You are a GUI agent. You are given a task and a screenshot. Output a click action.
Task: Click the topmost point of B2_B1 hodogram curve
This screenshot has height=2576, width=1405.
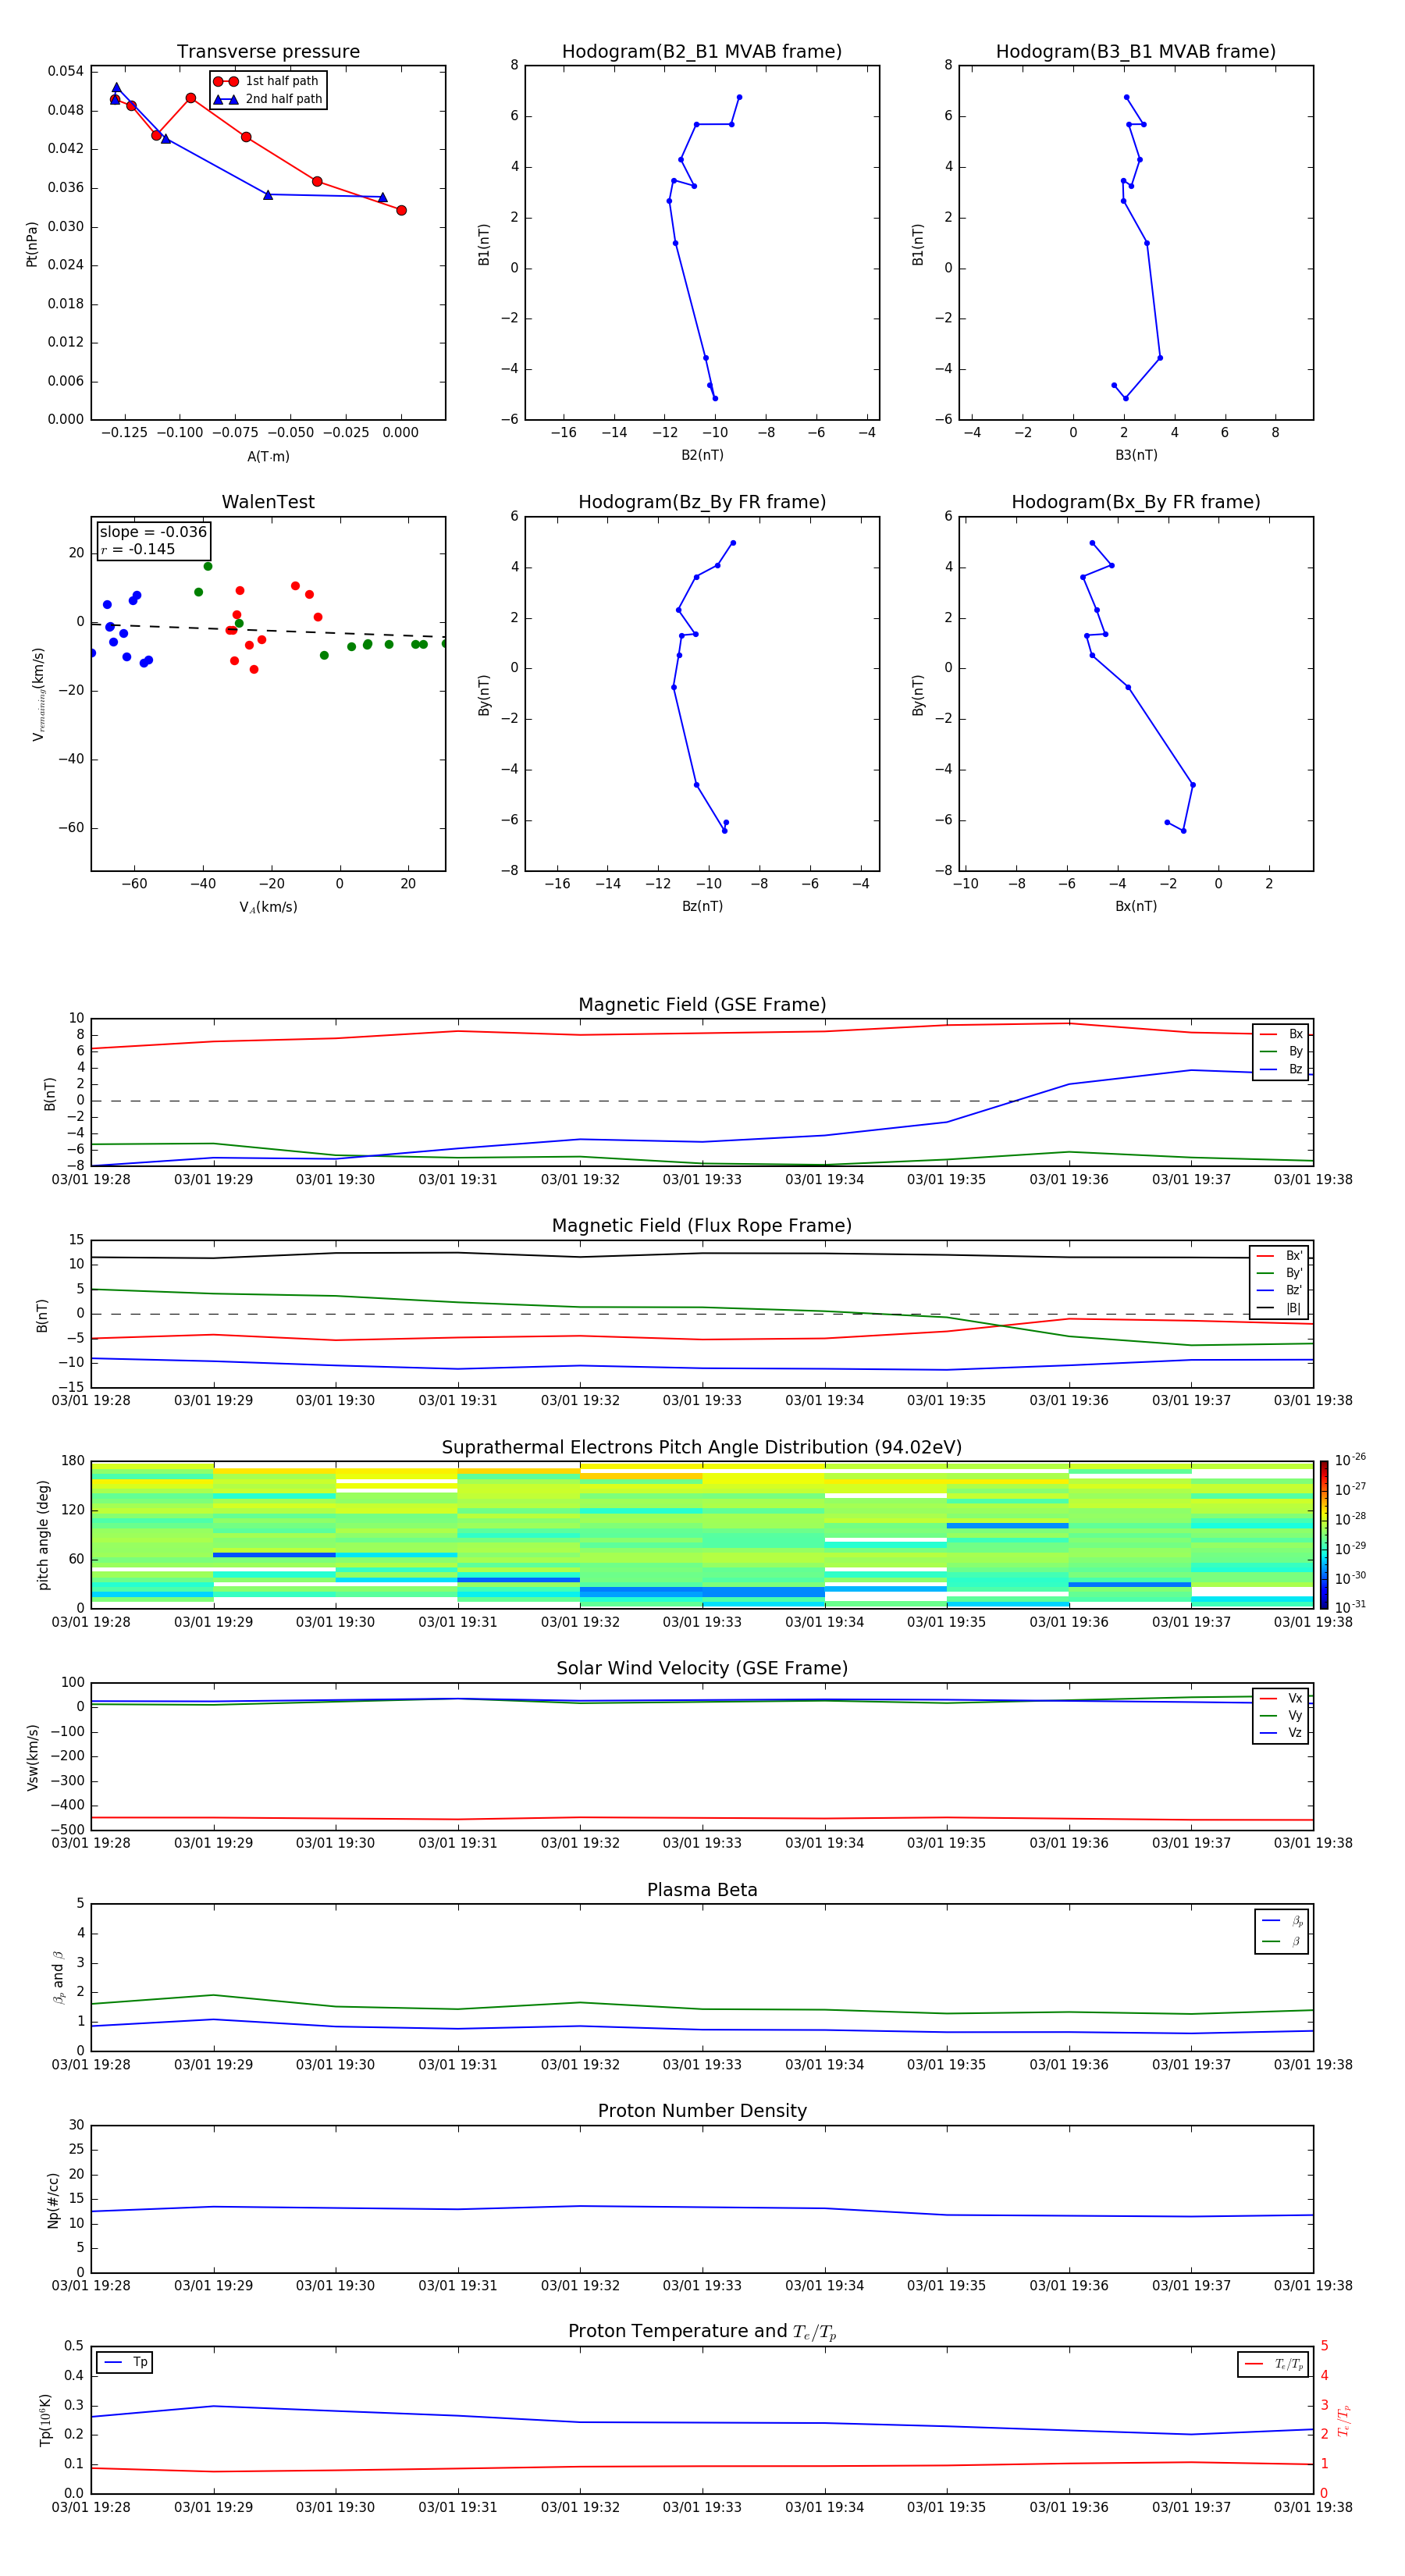coord(739,97)
